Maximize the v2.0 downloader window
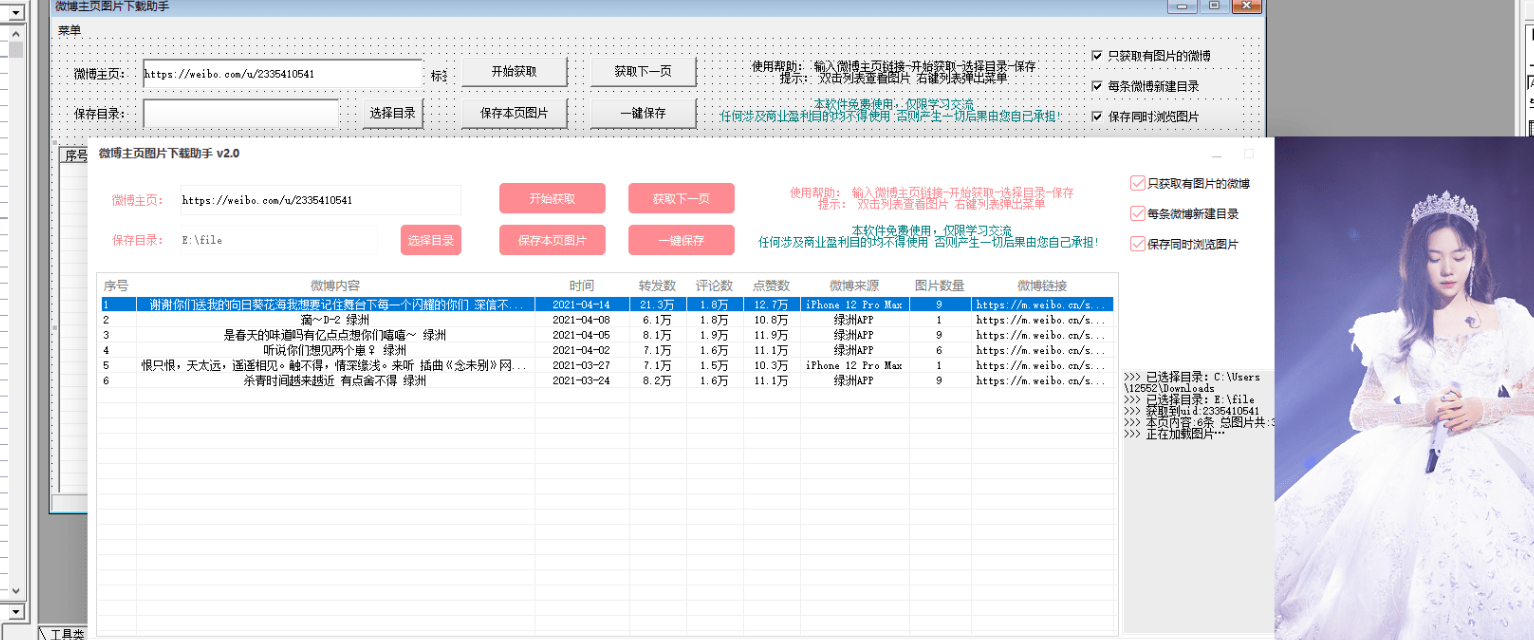 click(1248, 155)
